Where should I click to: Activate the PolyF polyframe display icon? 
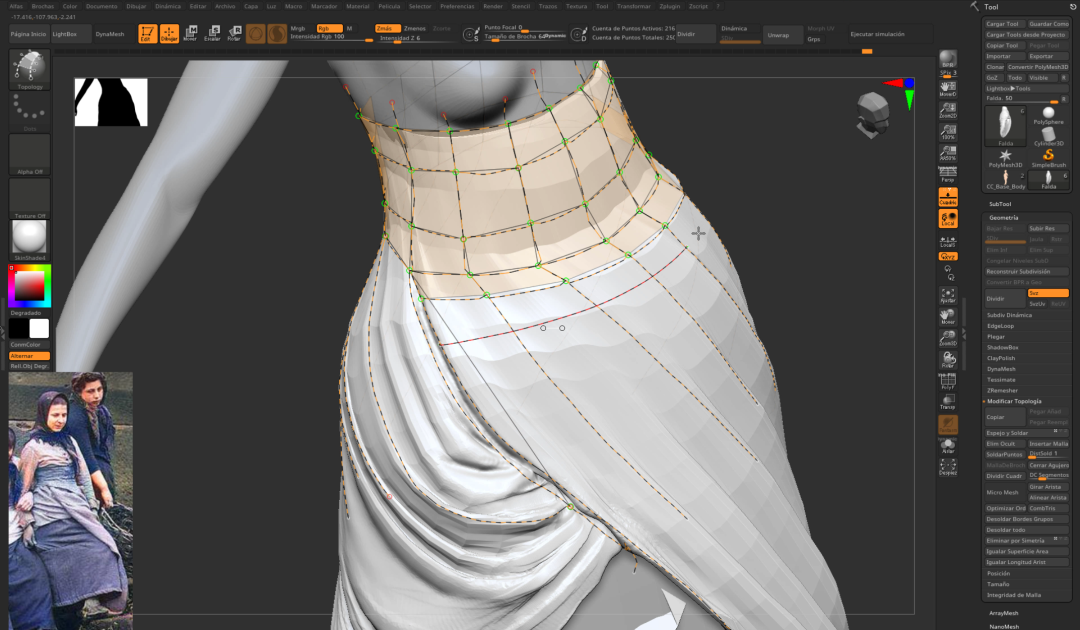946,382
